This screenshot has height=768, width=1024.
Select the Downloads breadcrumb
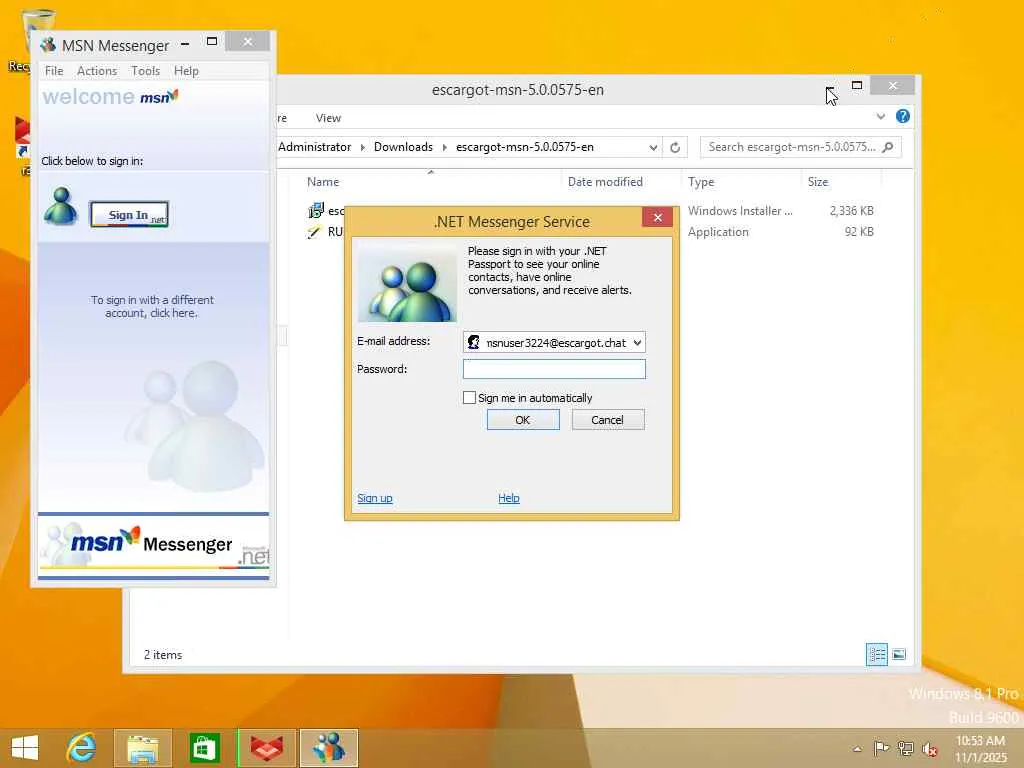[403, 147]
